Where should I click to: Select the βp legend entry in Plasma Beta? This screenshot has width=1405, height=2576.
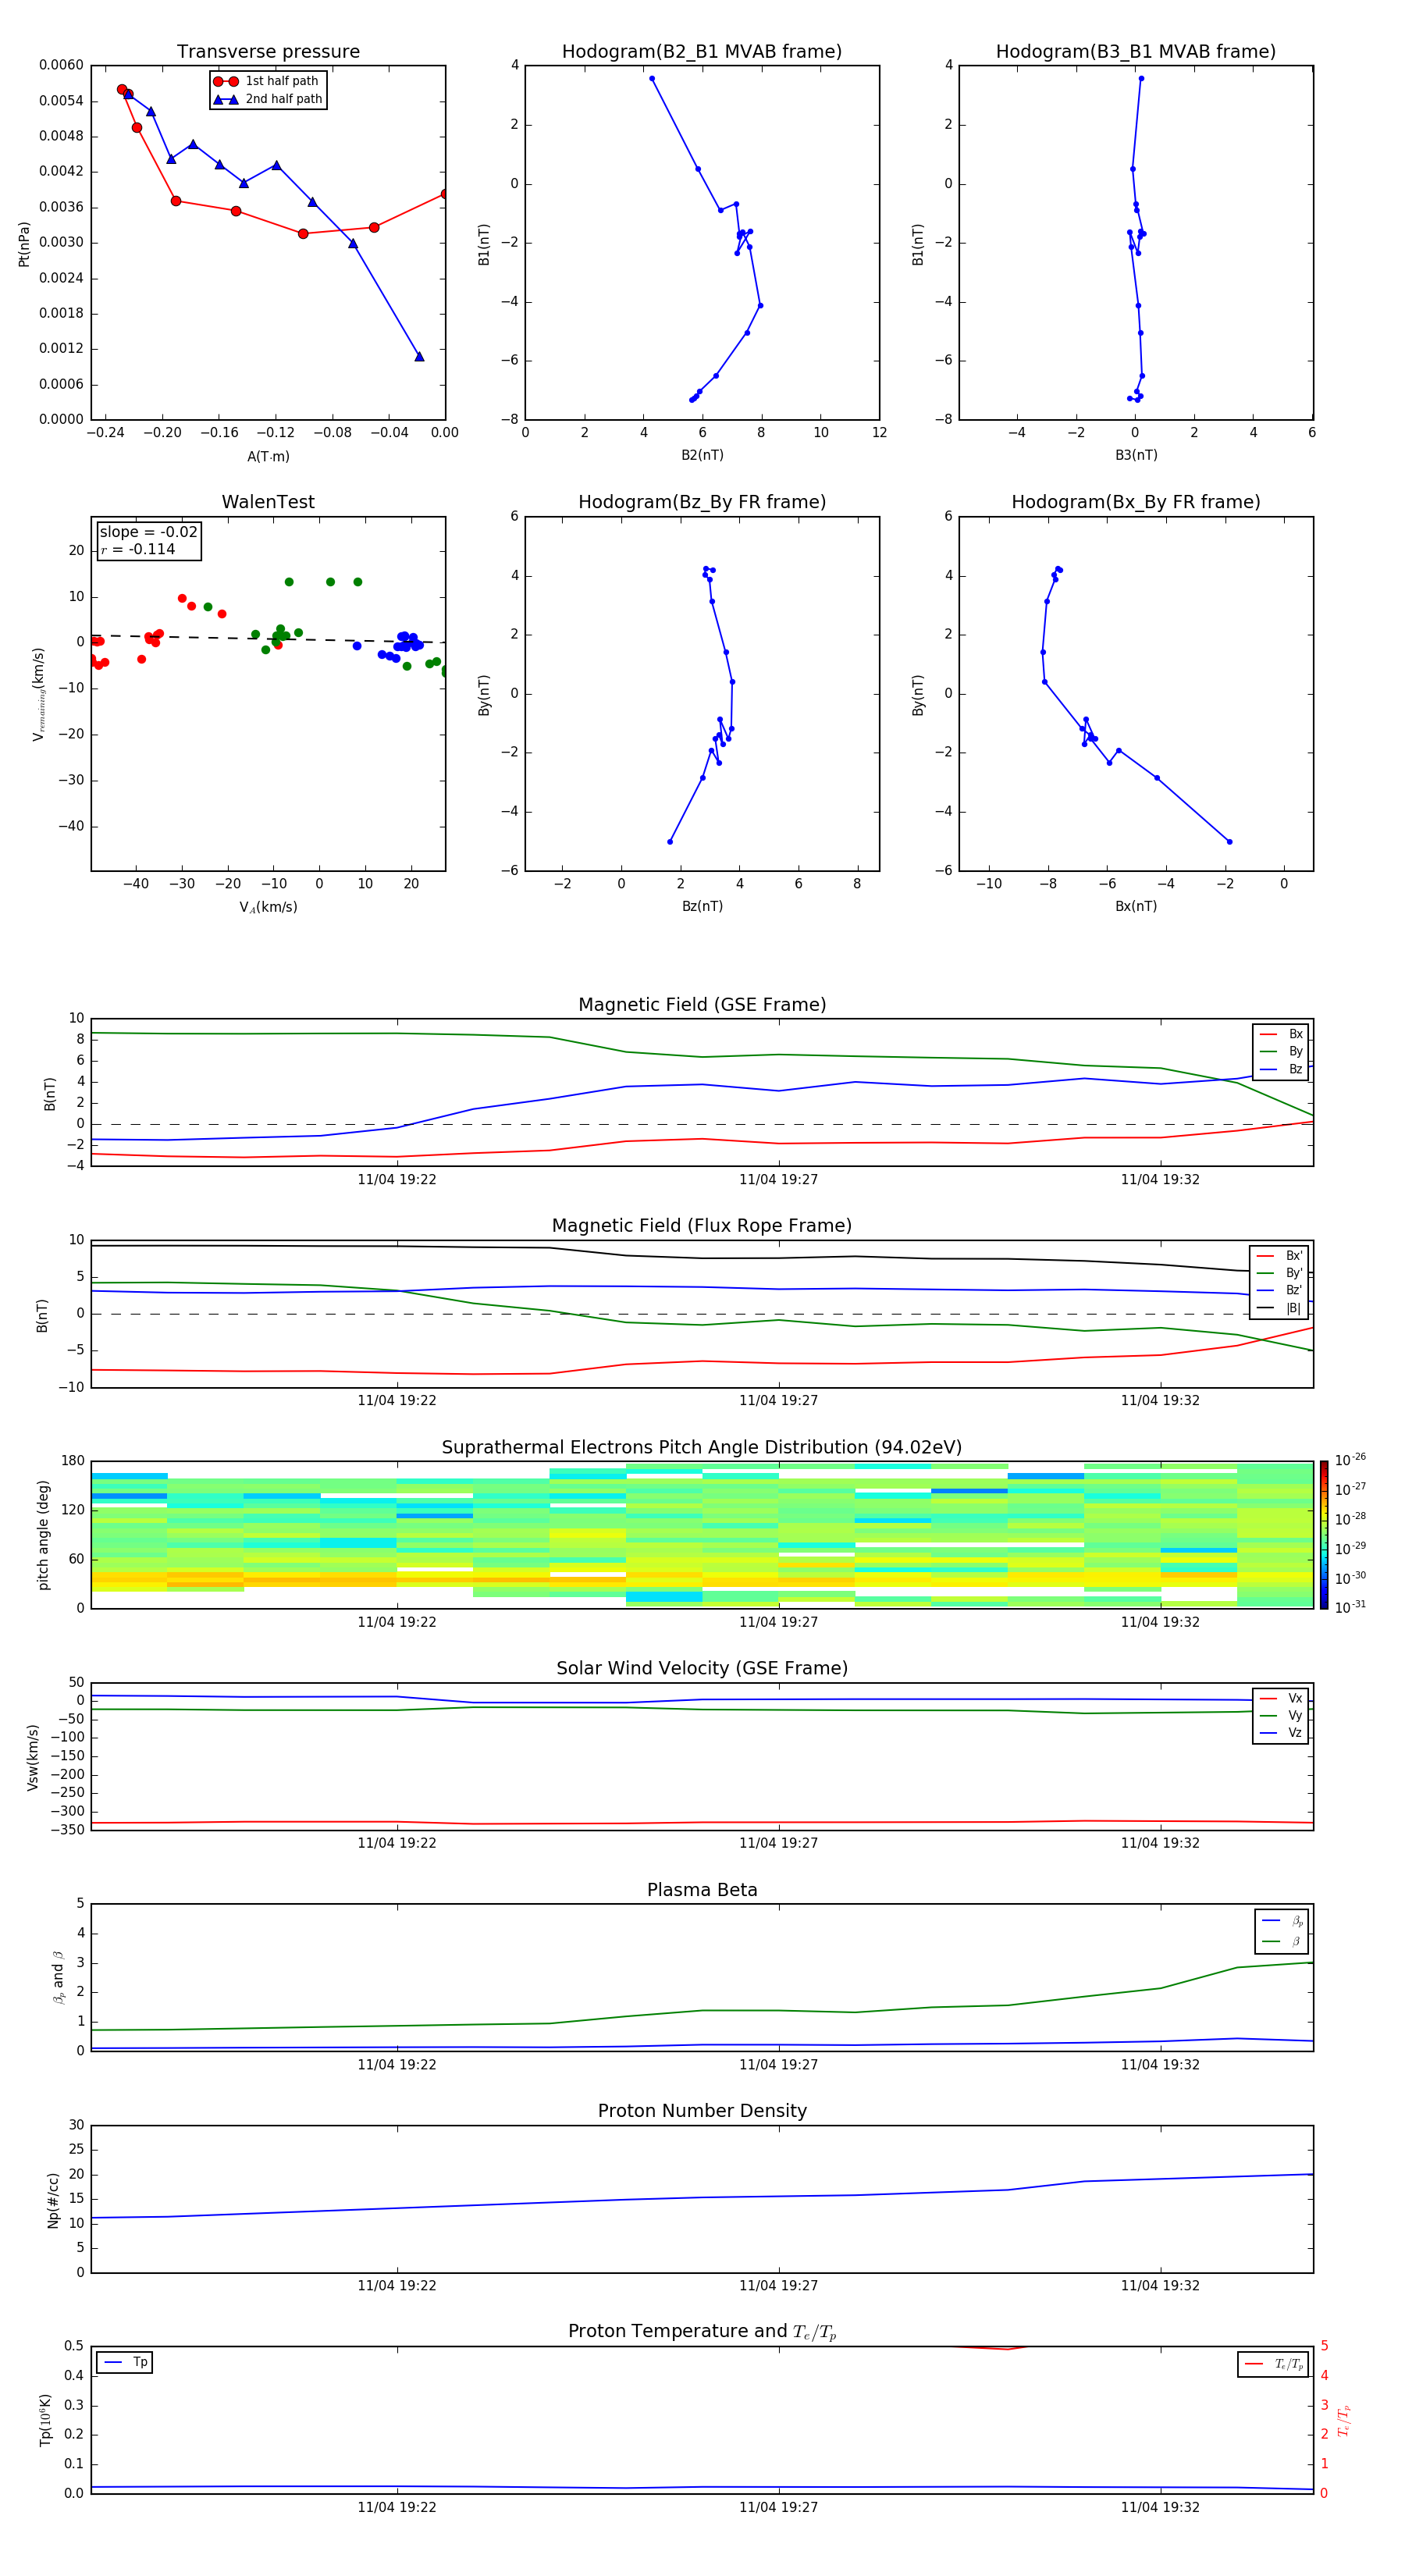(x=1282, y=1921)
